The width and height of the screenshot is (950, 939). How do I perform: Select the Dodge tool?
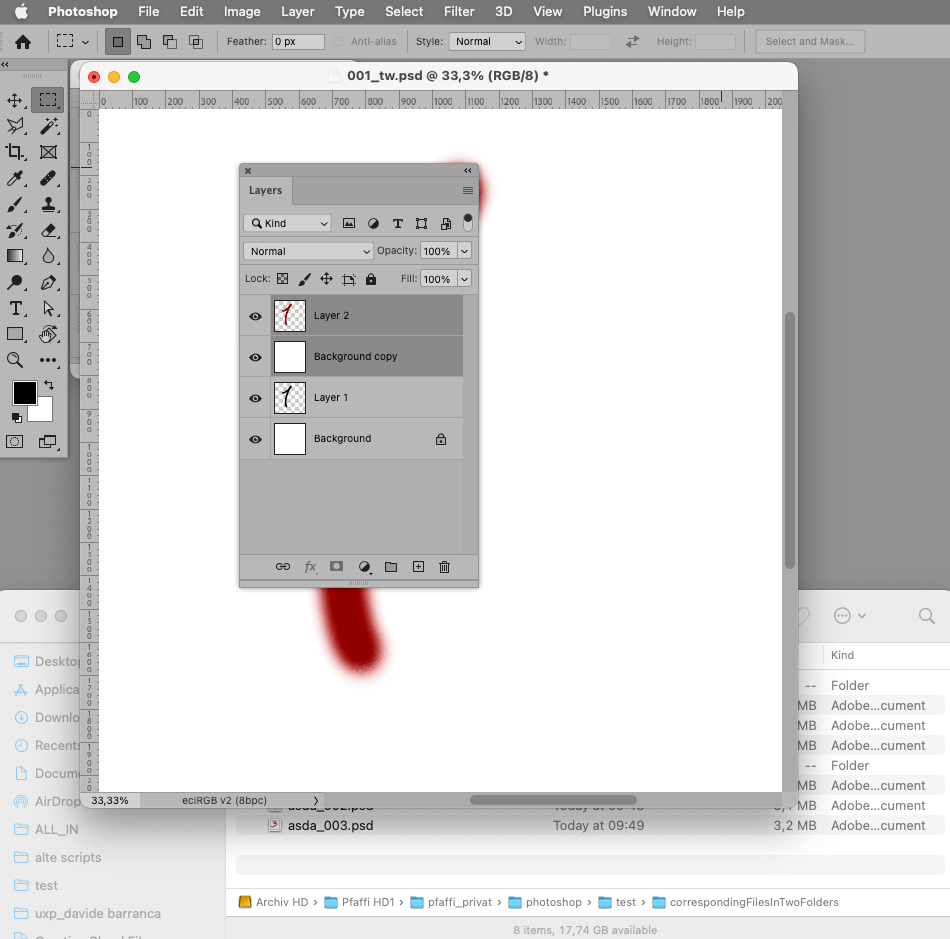tap(15, 282)
